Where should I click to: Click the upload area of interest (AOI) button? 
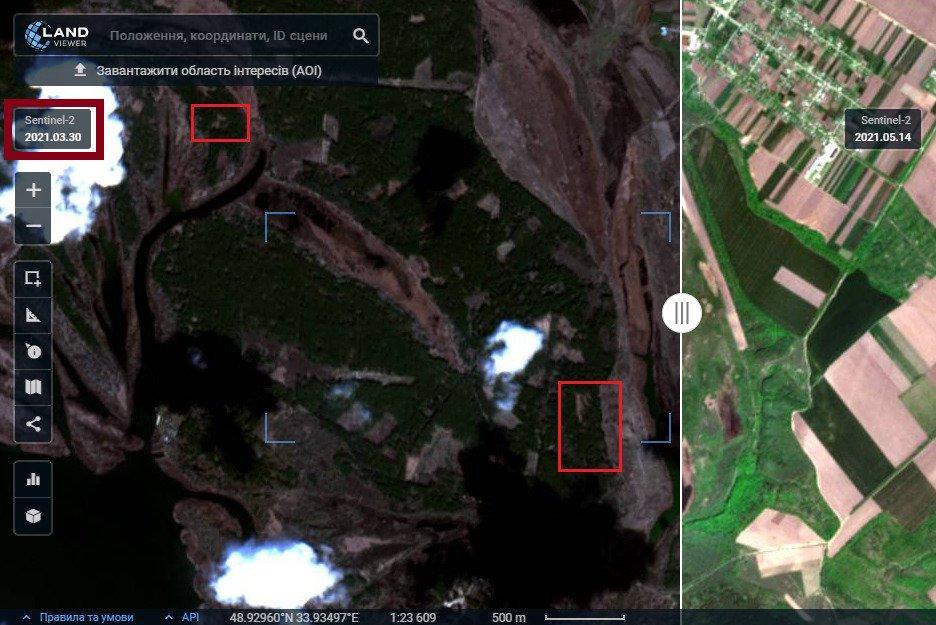coord(197,70)
